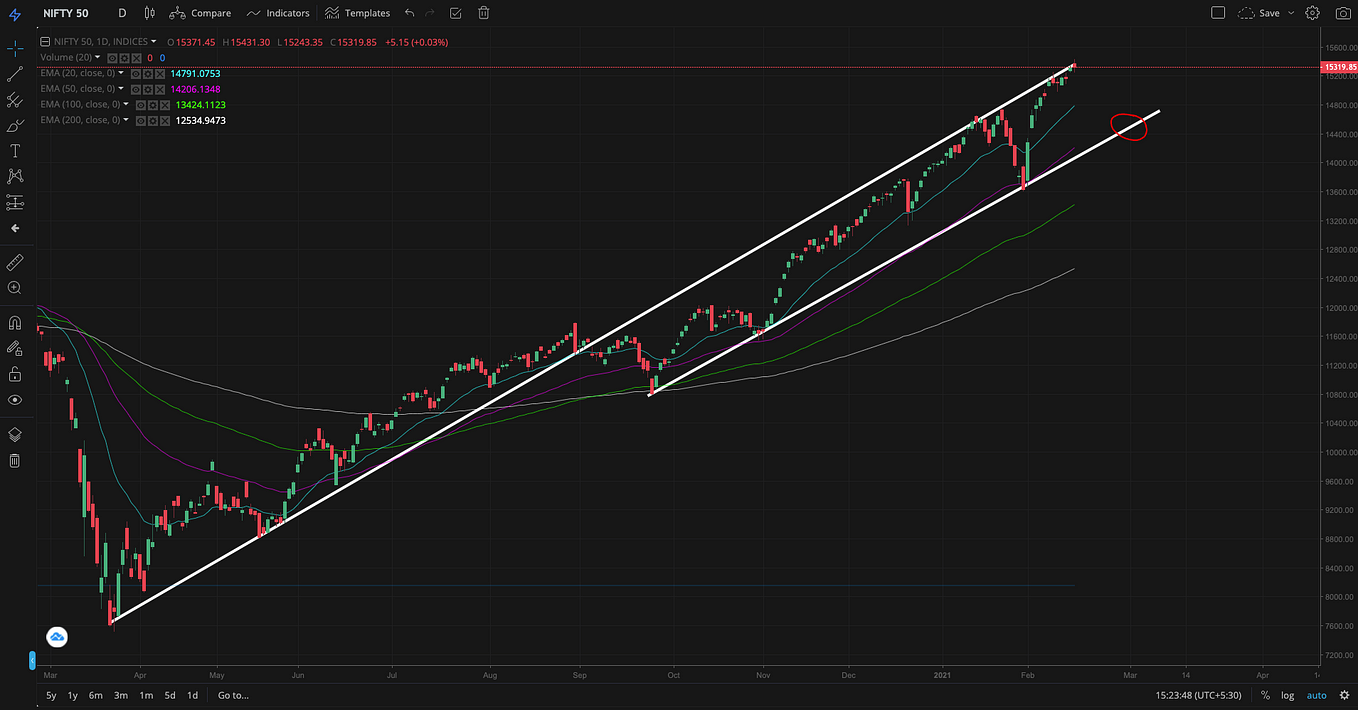Change the D timeframe interval
This screenshot has width=1358, height=710.
122,13
